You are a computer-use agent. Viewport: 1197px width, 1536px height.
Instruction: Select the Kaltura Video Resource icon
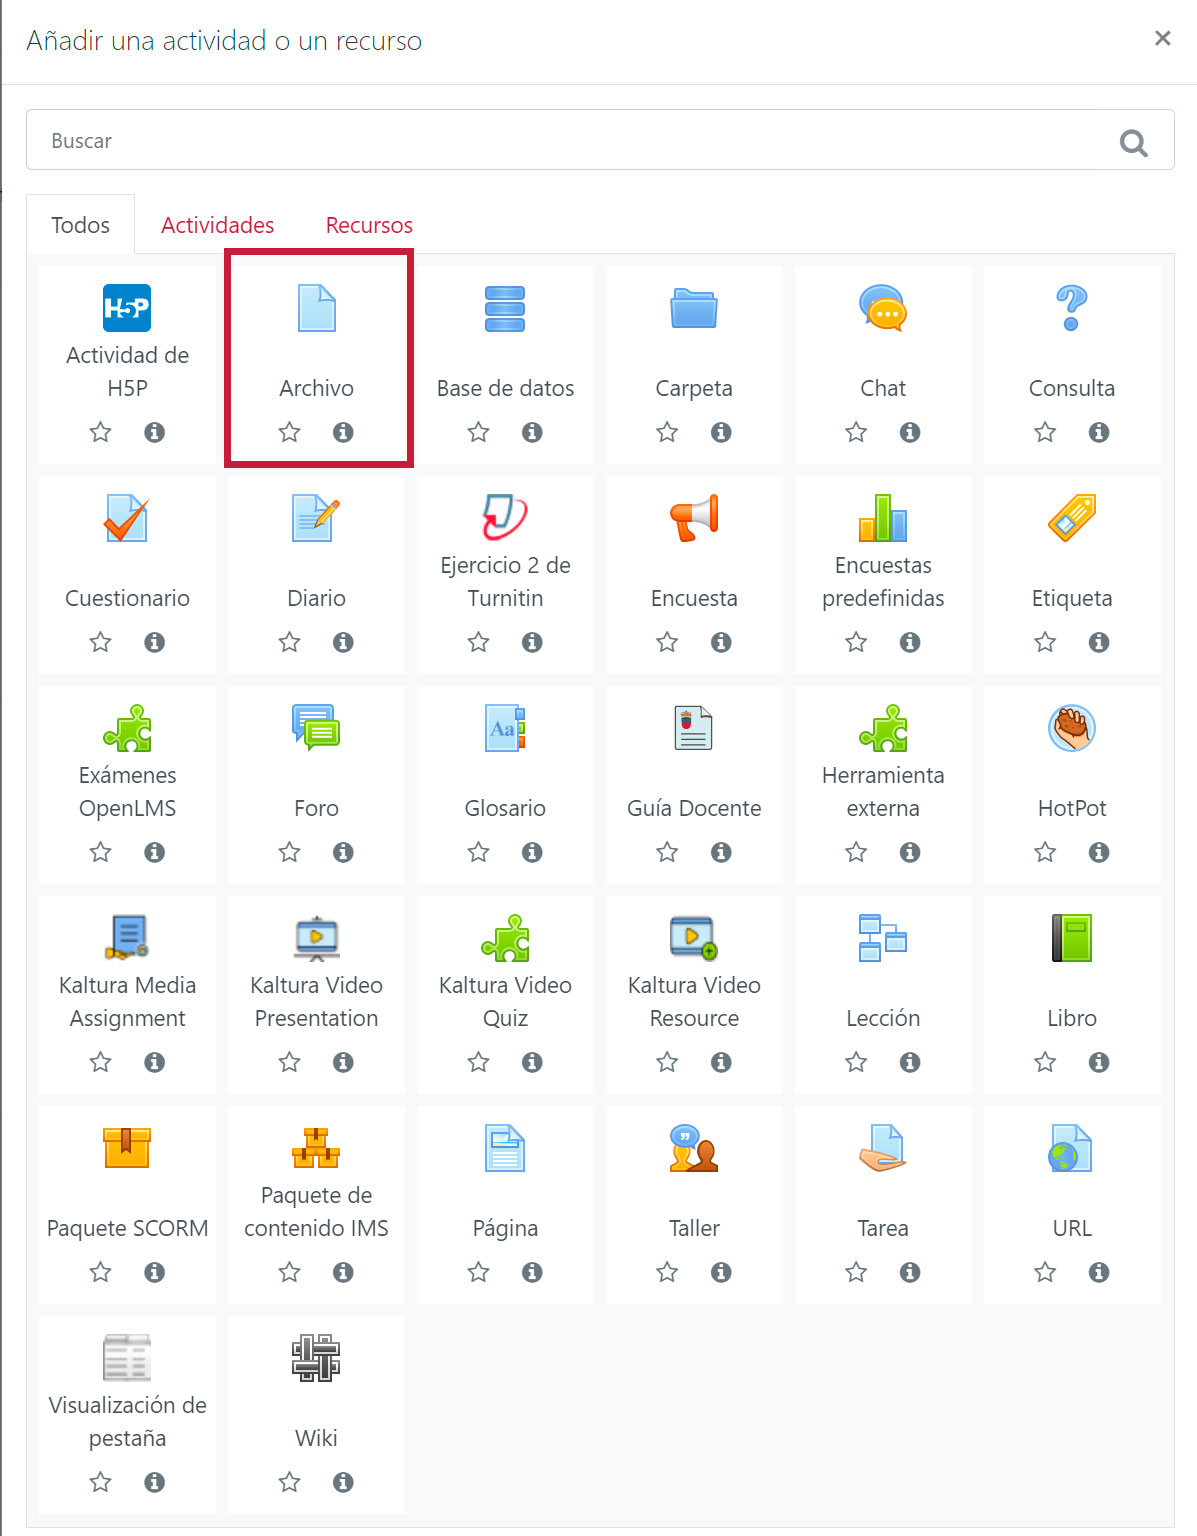(694, 938)
